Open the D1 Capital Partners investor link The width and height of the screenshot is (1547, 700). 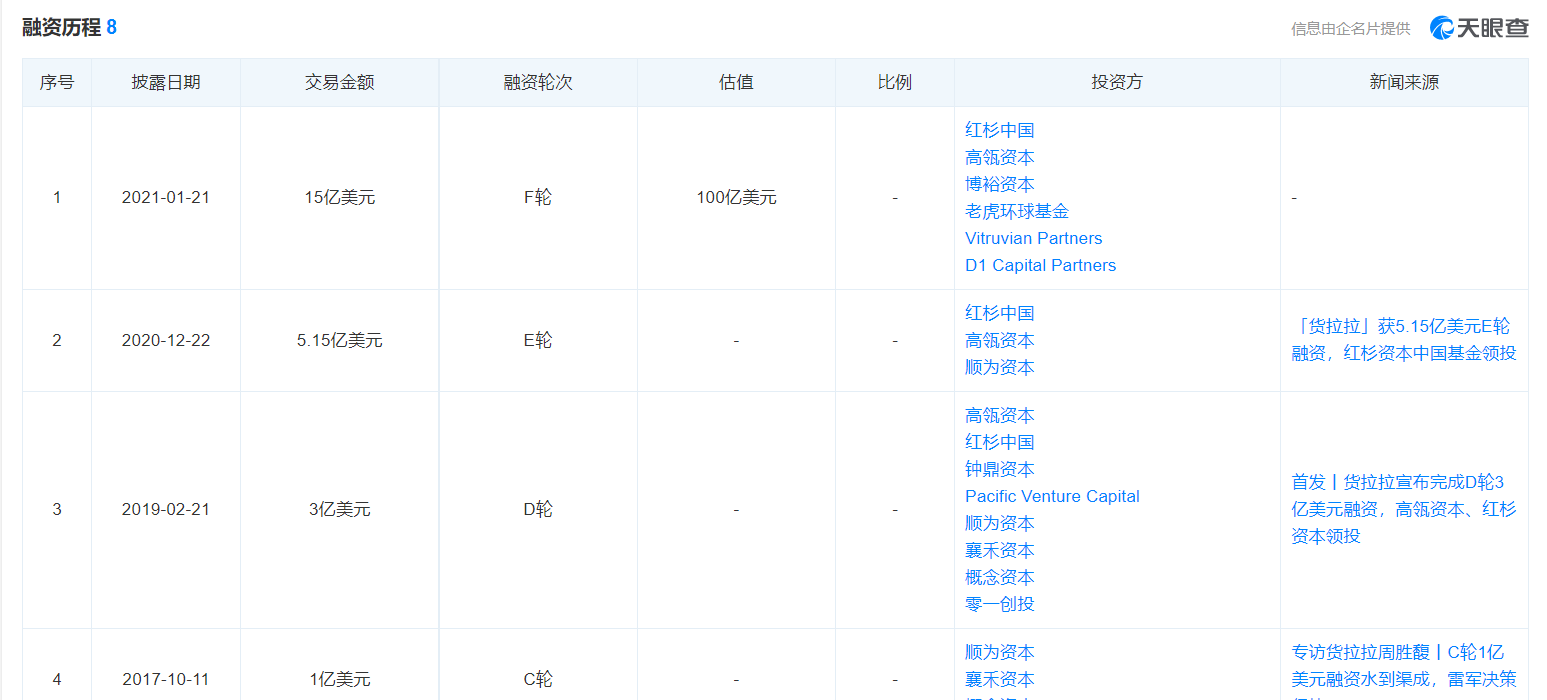(x=1040, y=265)
